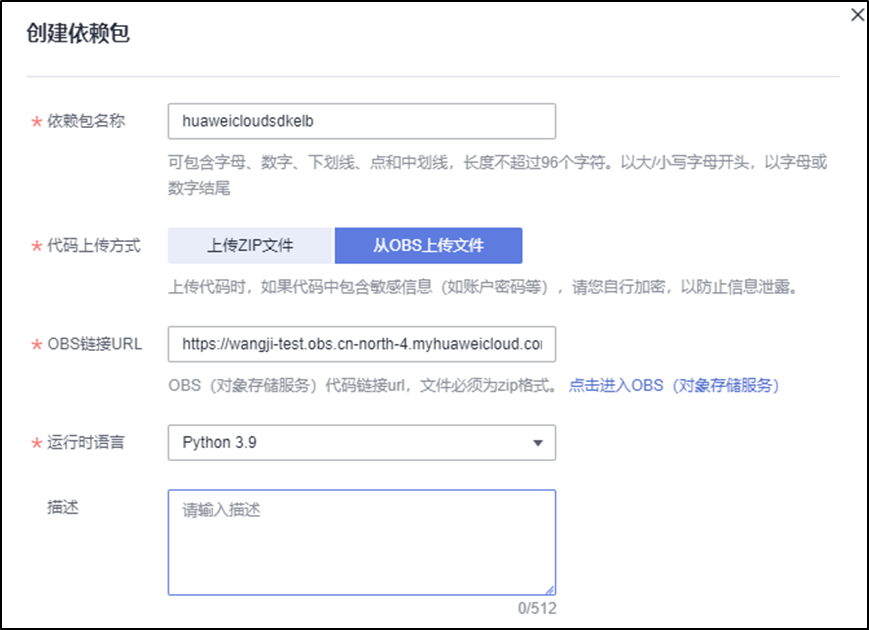Click the 运行时语言 field label

pos(86,442)
